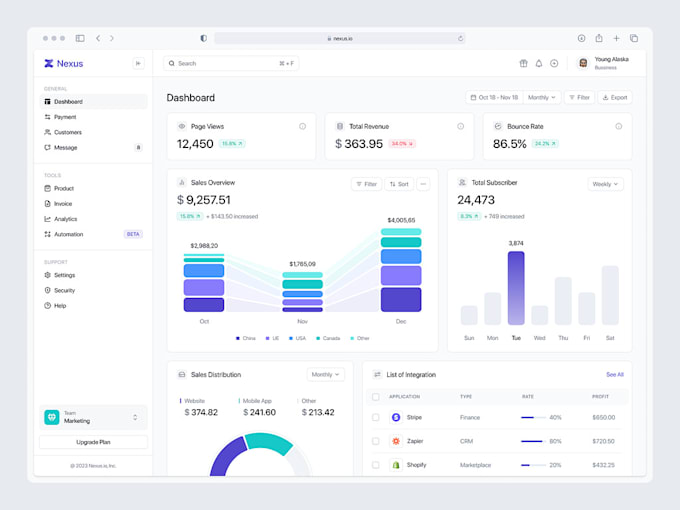Check the Stripe row checkbox
The width and height of the screenshot is (680, 510).
point(376,417)
